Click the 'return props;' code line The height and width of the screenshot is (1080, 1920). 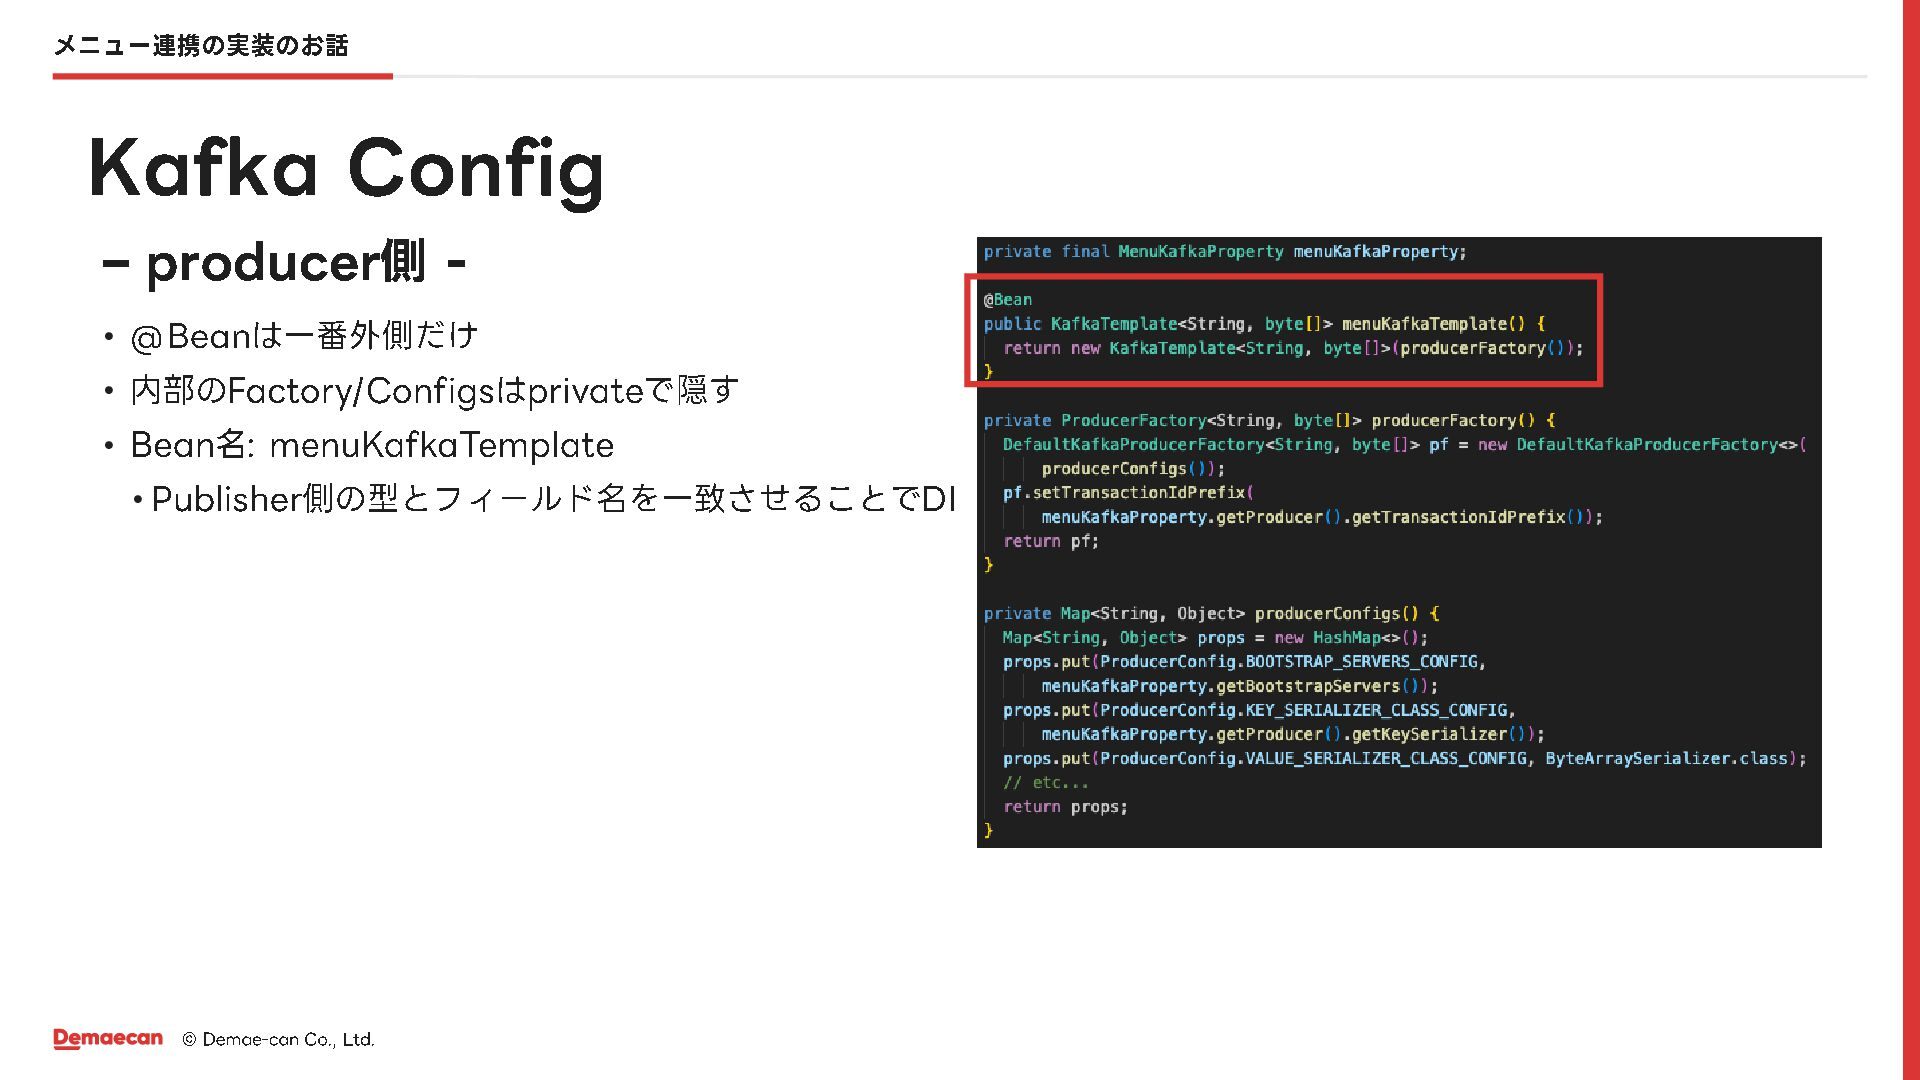(1065, 807)
